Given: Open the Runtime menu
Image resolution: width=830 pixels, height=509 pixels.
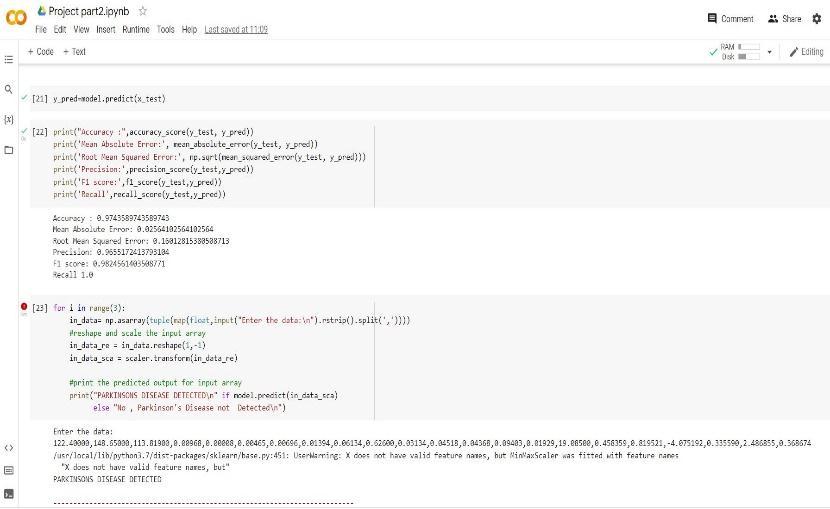Looking at the screenshot, I should 136,30.
